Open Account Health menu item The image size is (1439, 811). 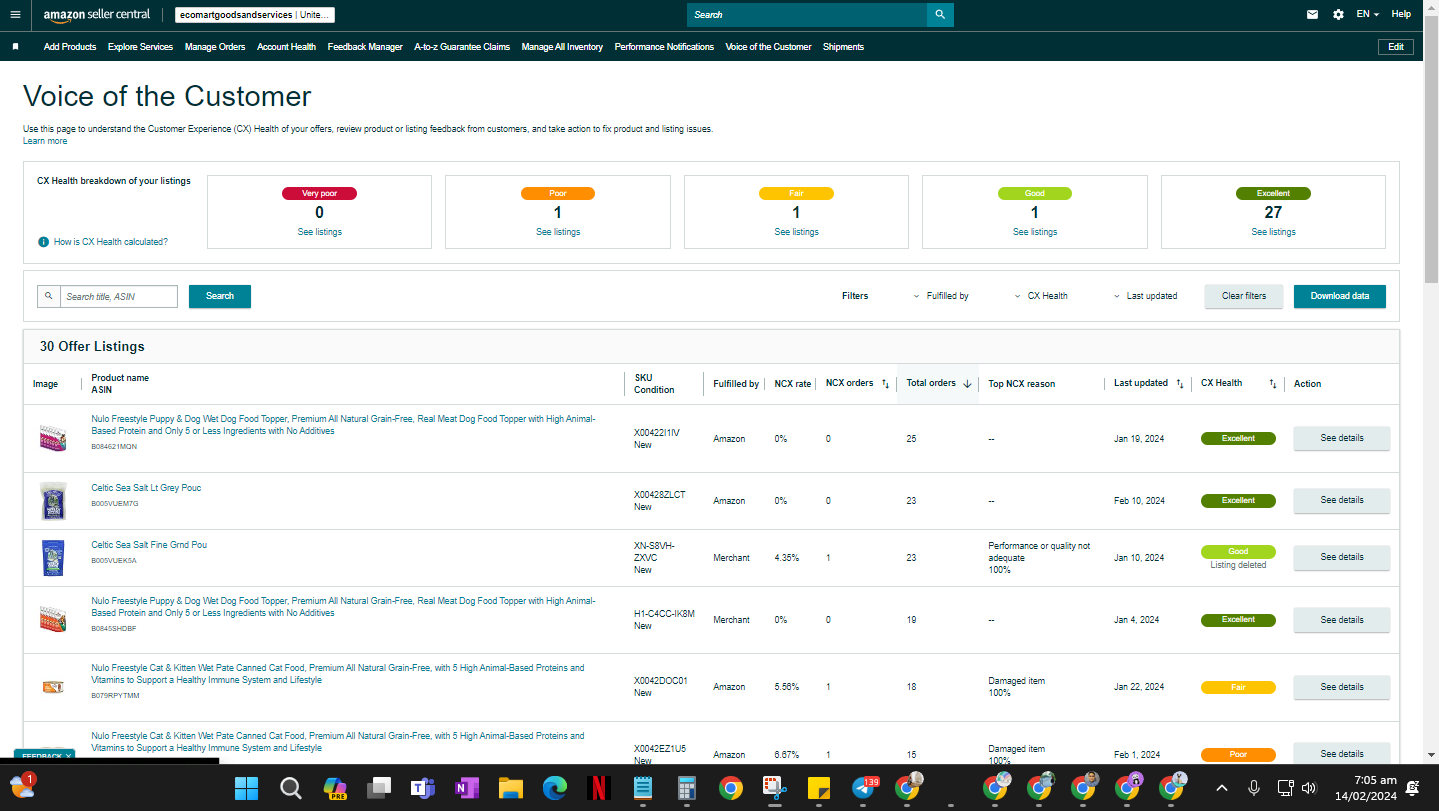[286, 47]
